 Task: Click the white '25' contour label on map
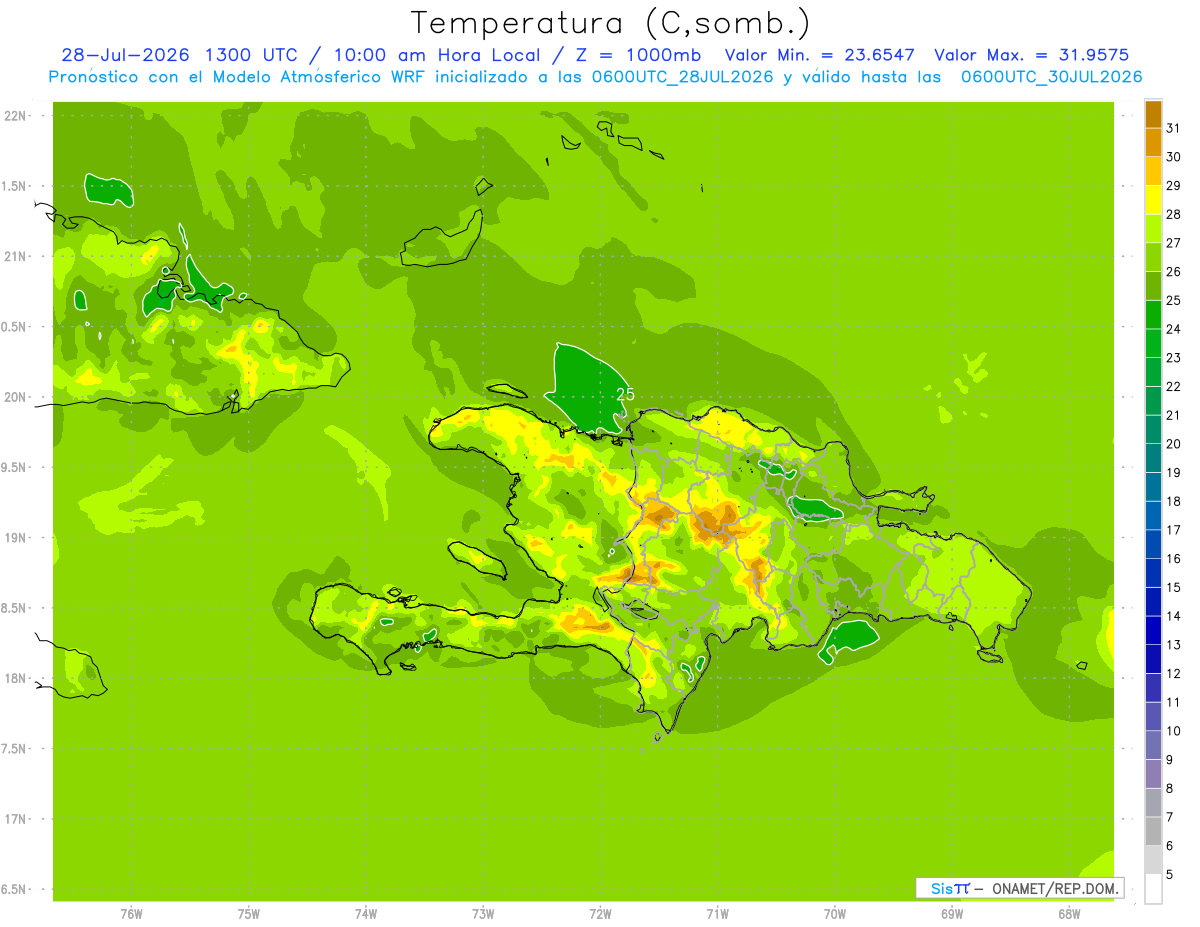click(626, 395)
